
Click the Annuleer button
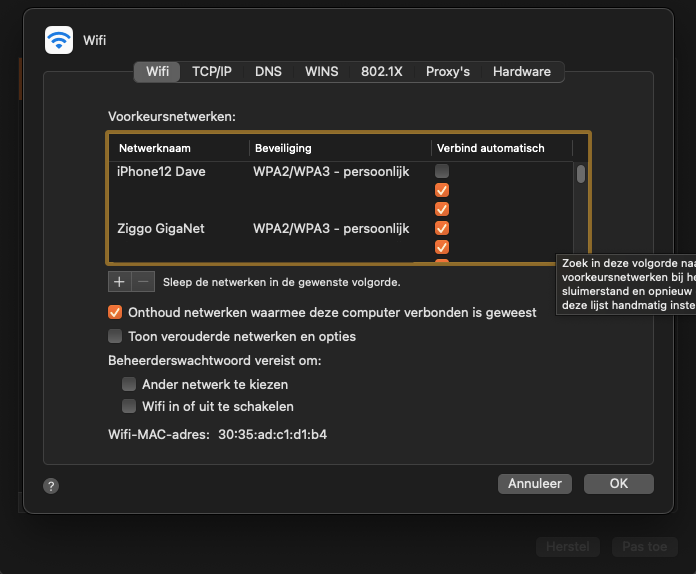point(535,484)
